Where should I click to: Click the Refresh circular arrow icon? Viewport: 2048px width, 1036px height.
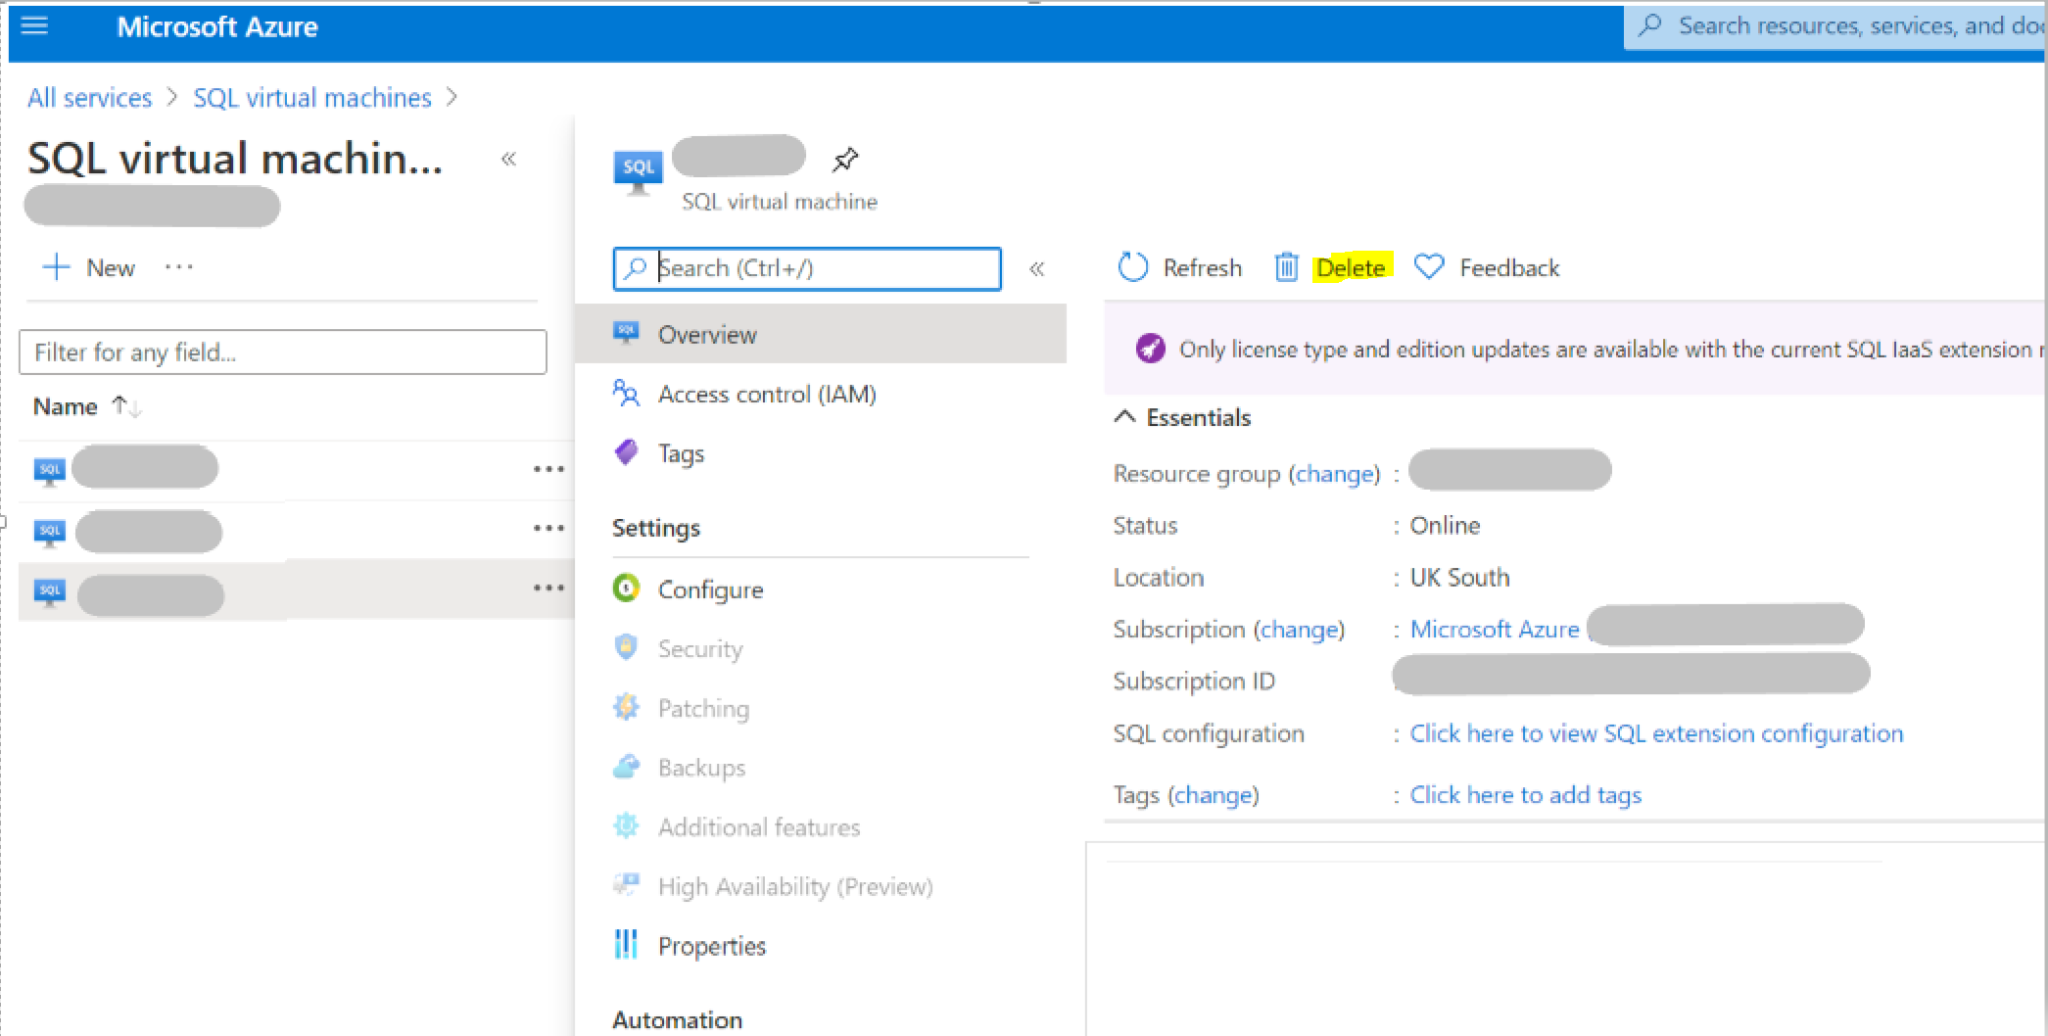click(x=1132, y=267)
